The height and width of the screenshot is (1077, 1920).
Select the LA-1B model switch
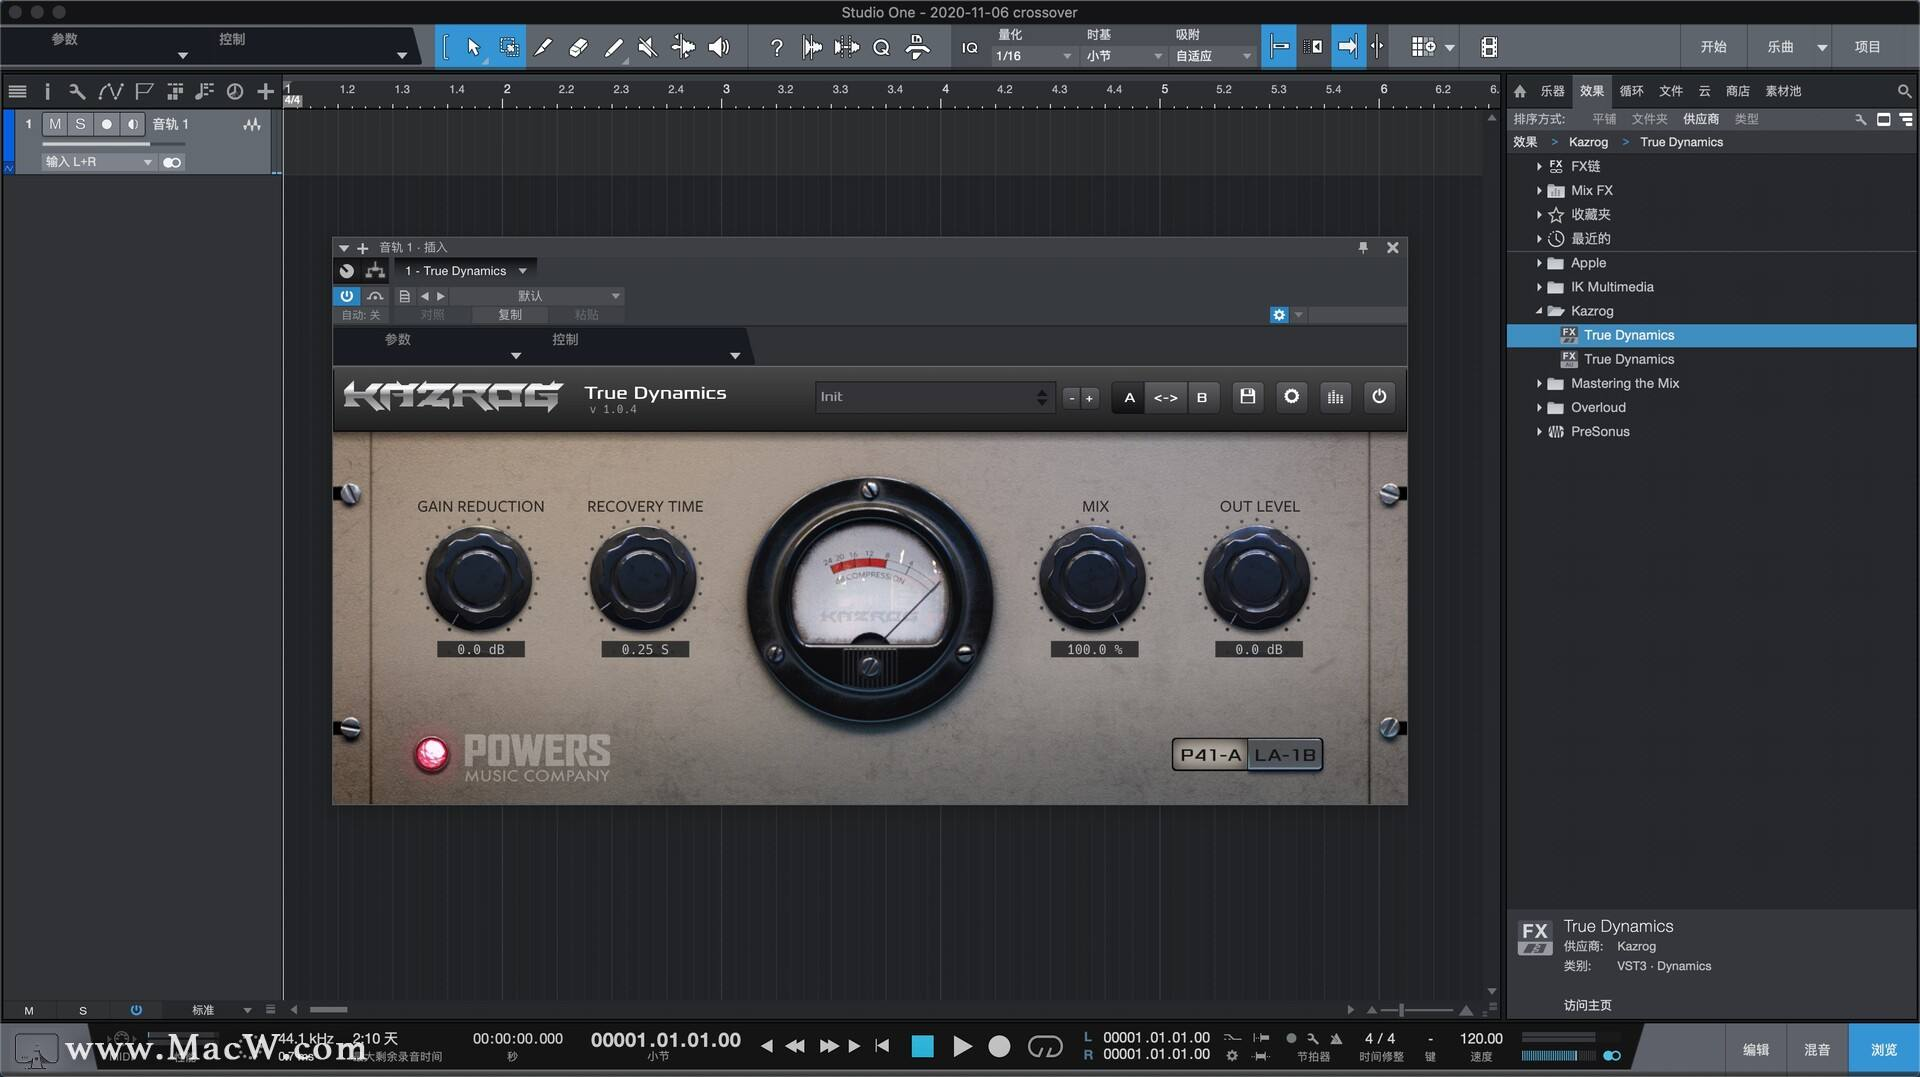1285,755
